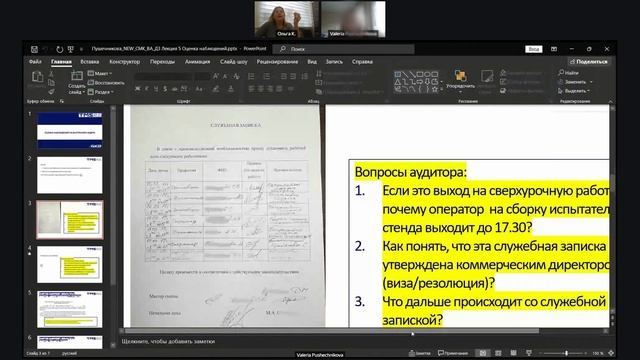Open the Справка tab

click(x=362, y=62)
